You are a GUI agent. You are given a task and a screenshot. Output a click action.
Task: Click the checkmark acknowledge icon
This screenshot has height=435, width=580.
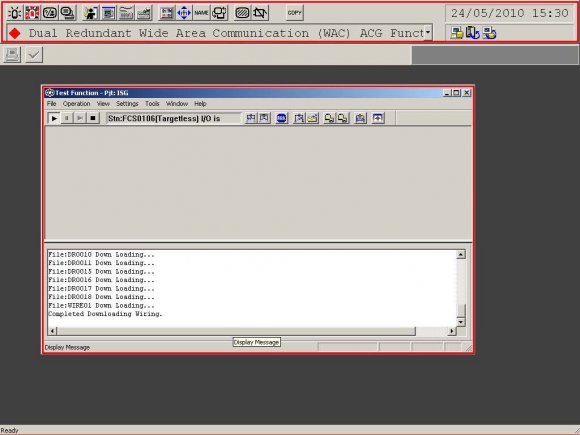pyautogui.click(x=34, y=55)
